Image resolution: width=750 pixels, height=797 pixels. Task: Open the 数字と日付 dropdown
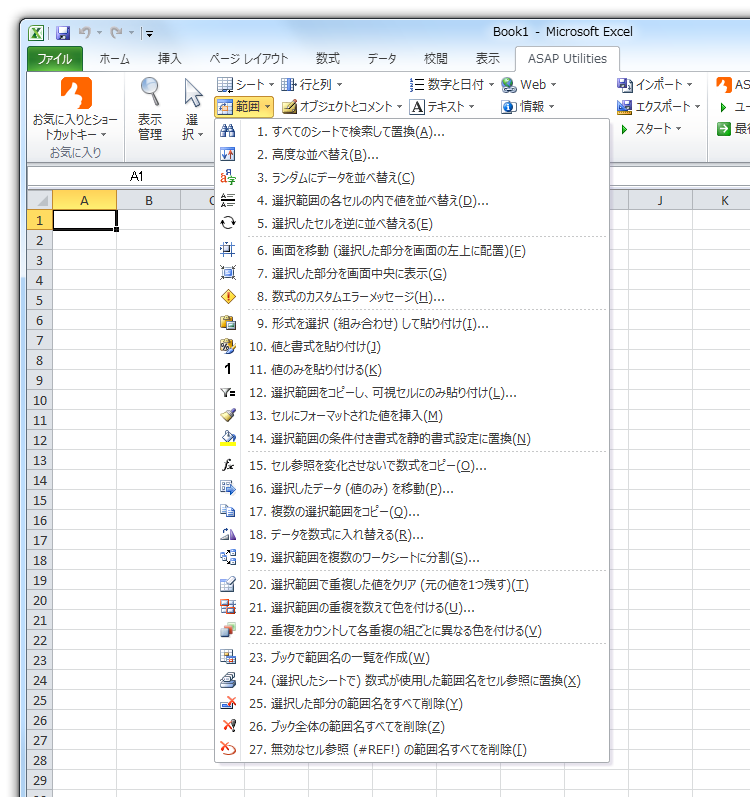[x=452, y=84]
